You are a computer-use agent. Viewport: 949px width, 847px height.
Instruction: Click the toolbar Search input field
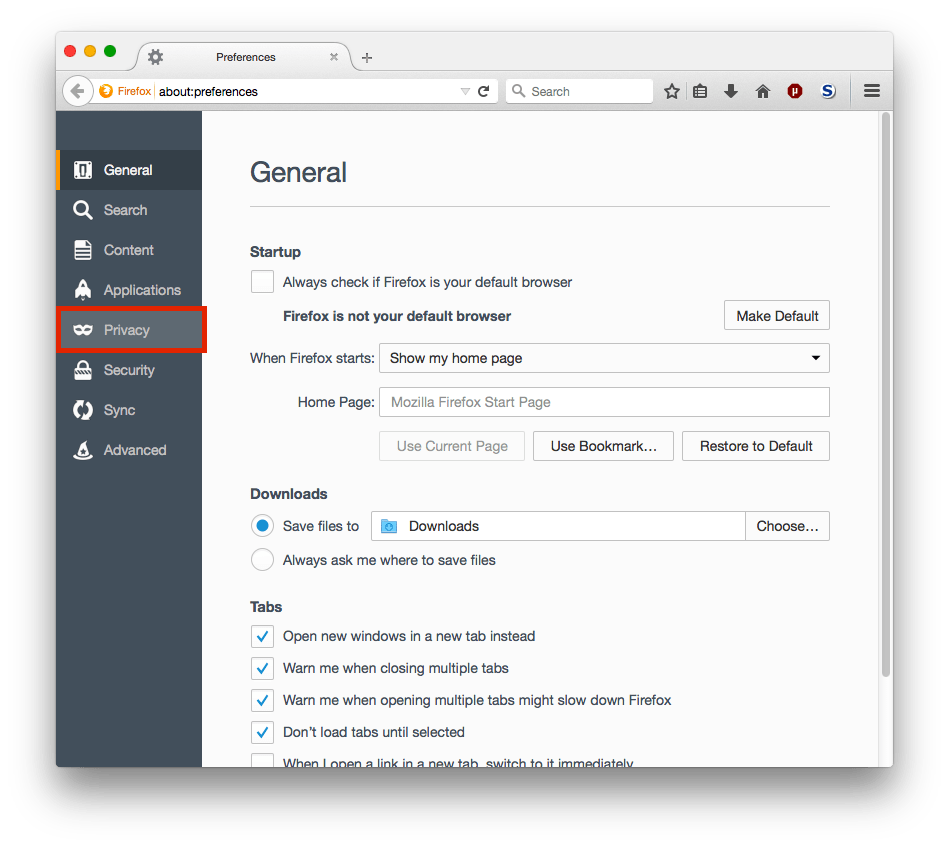click(x=579, y=91)
